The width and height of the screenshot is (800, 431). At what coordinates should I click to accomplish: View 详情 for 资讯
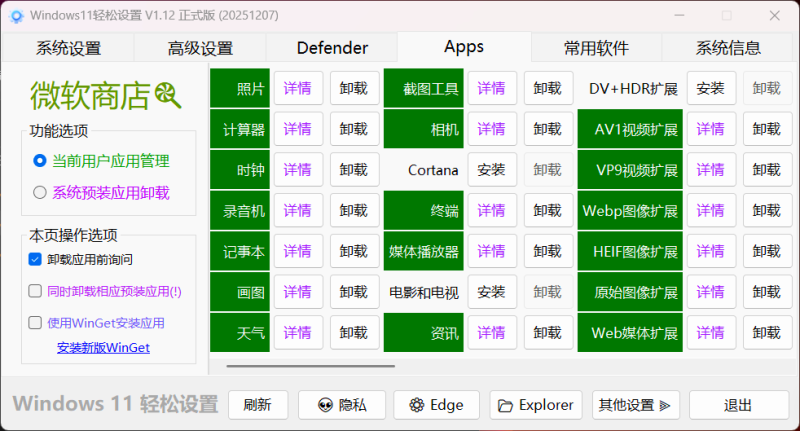pos(492,333)
